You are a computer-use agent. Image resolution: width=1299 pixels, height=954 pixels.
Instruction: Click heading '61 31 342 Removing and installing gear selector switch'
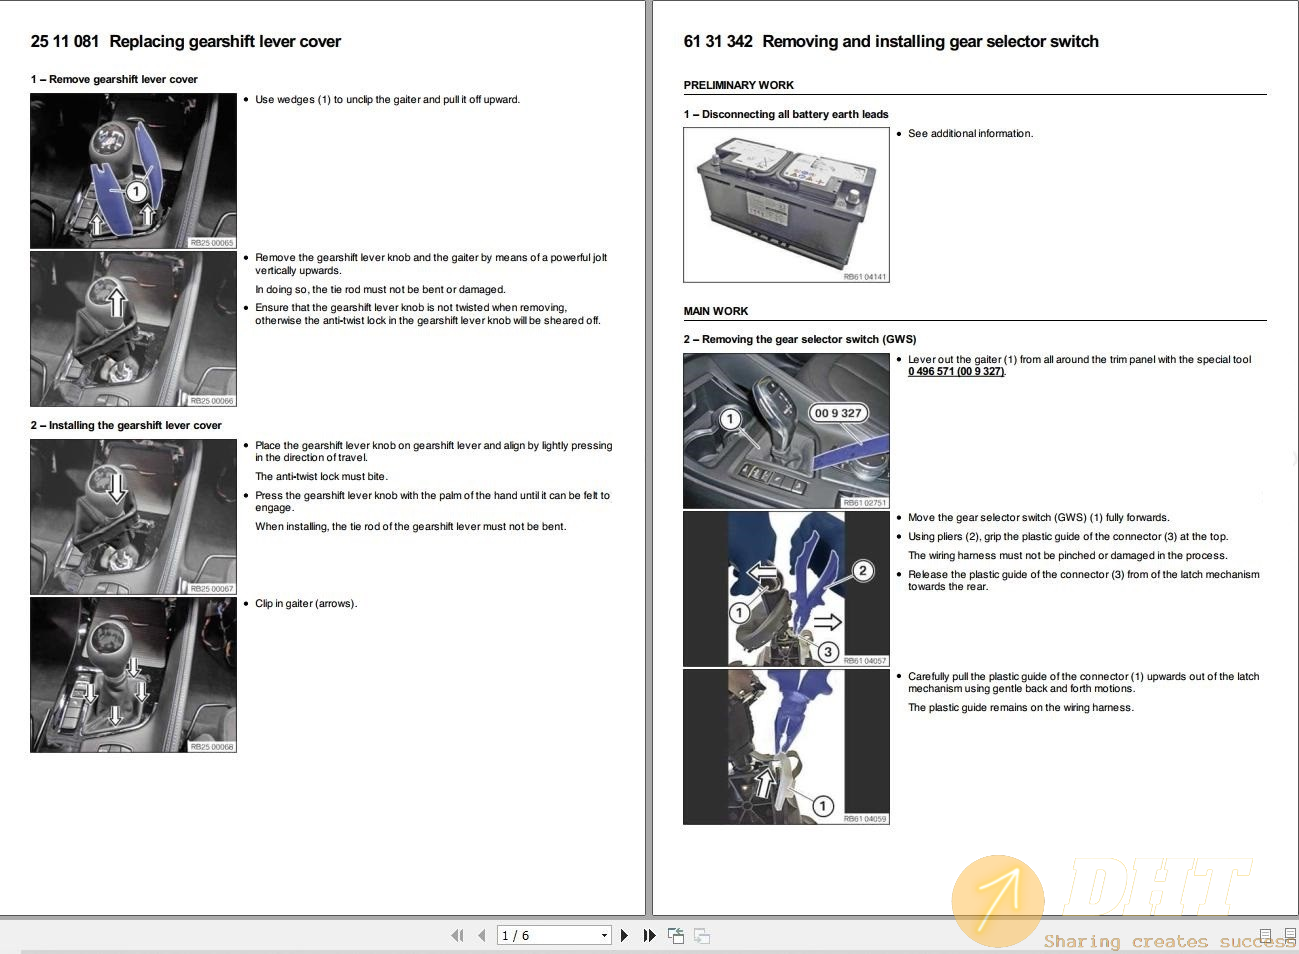coord(891,42)
